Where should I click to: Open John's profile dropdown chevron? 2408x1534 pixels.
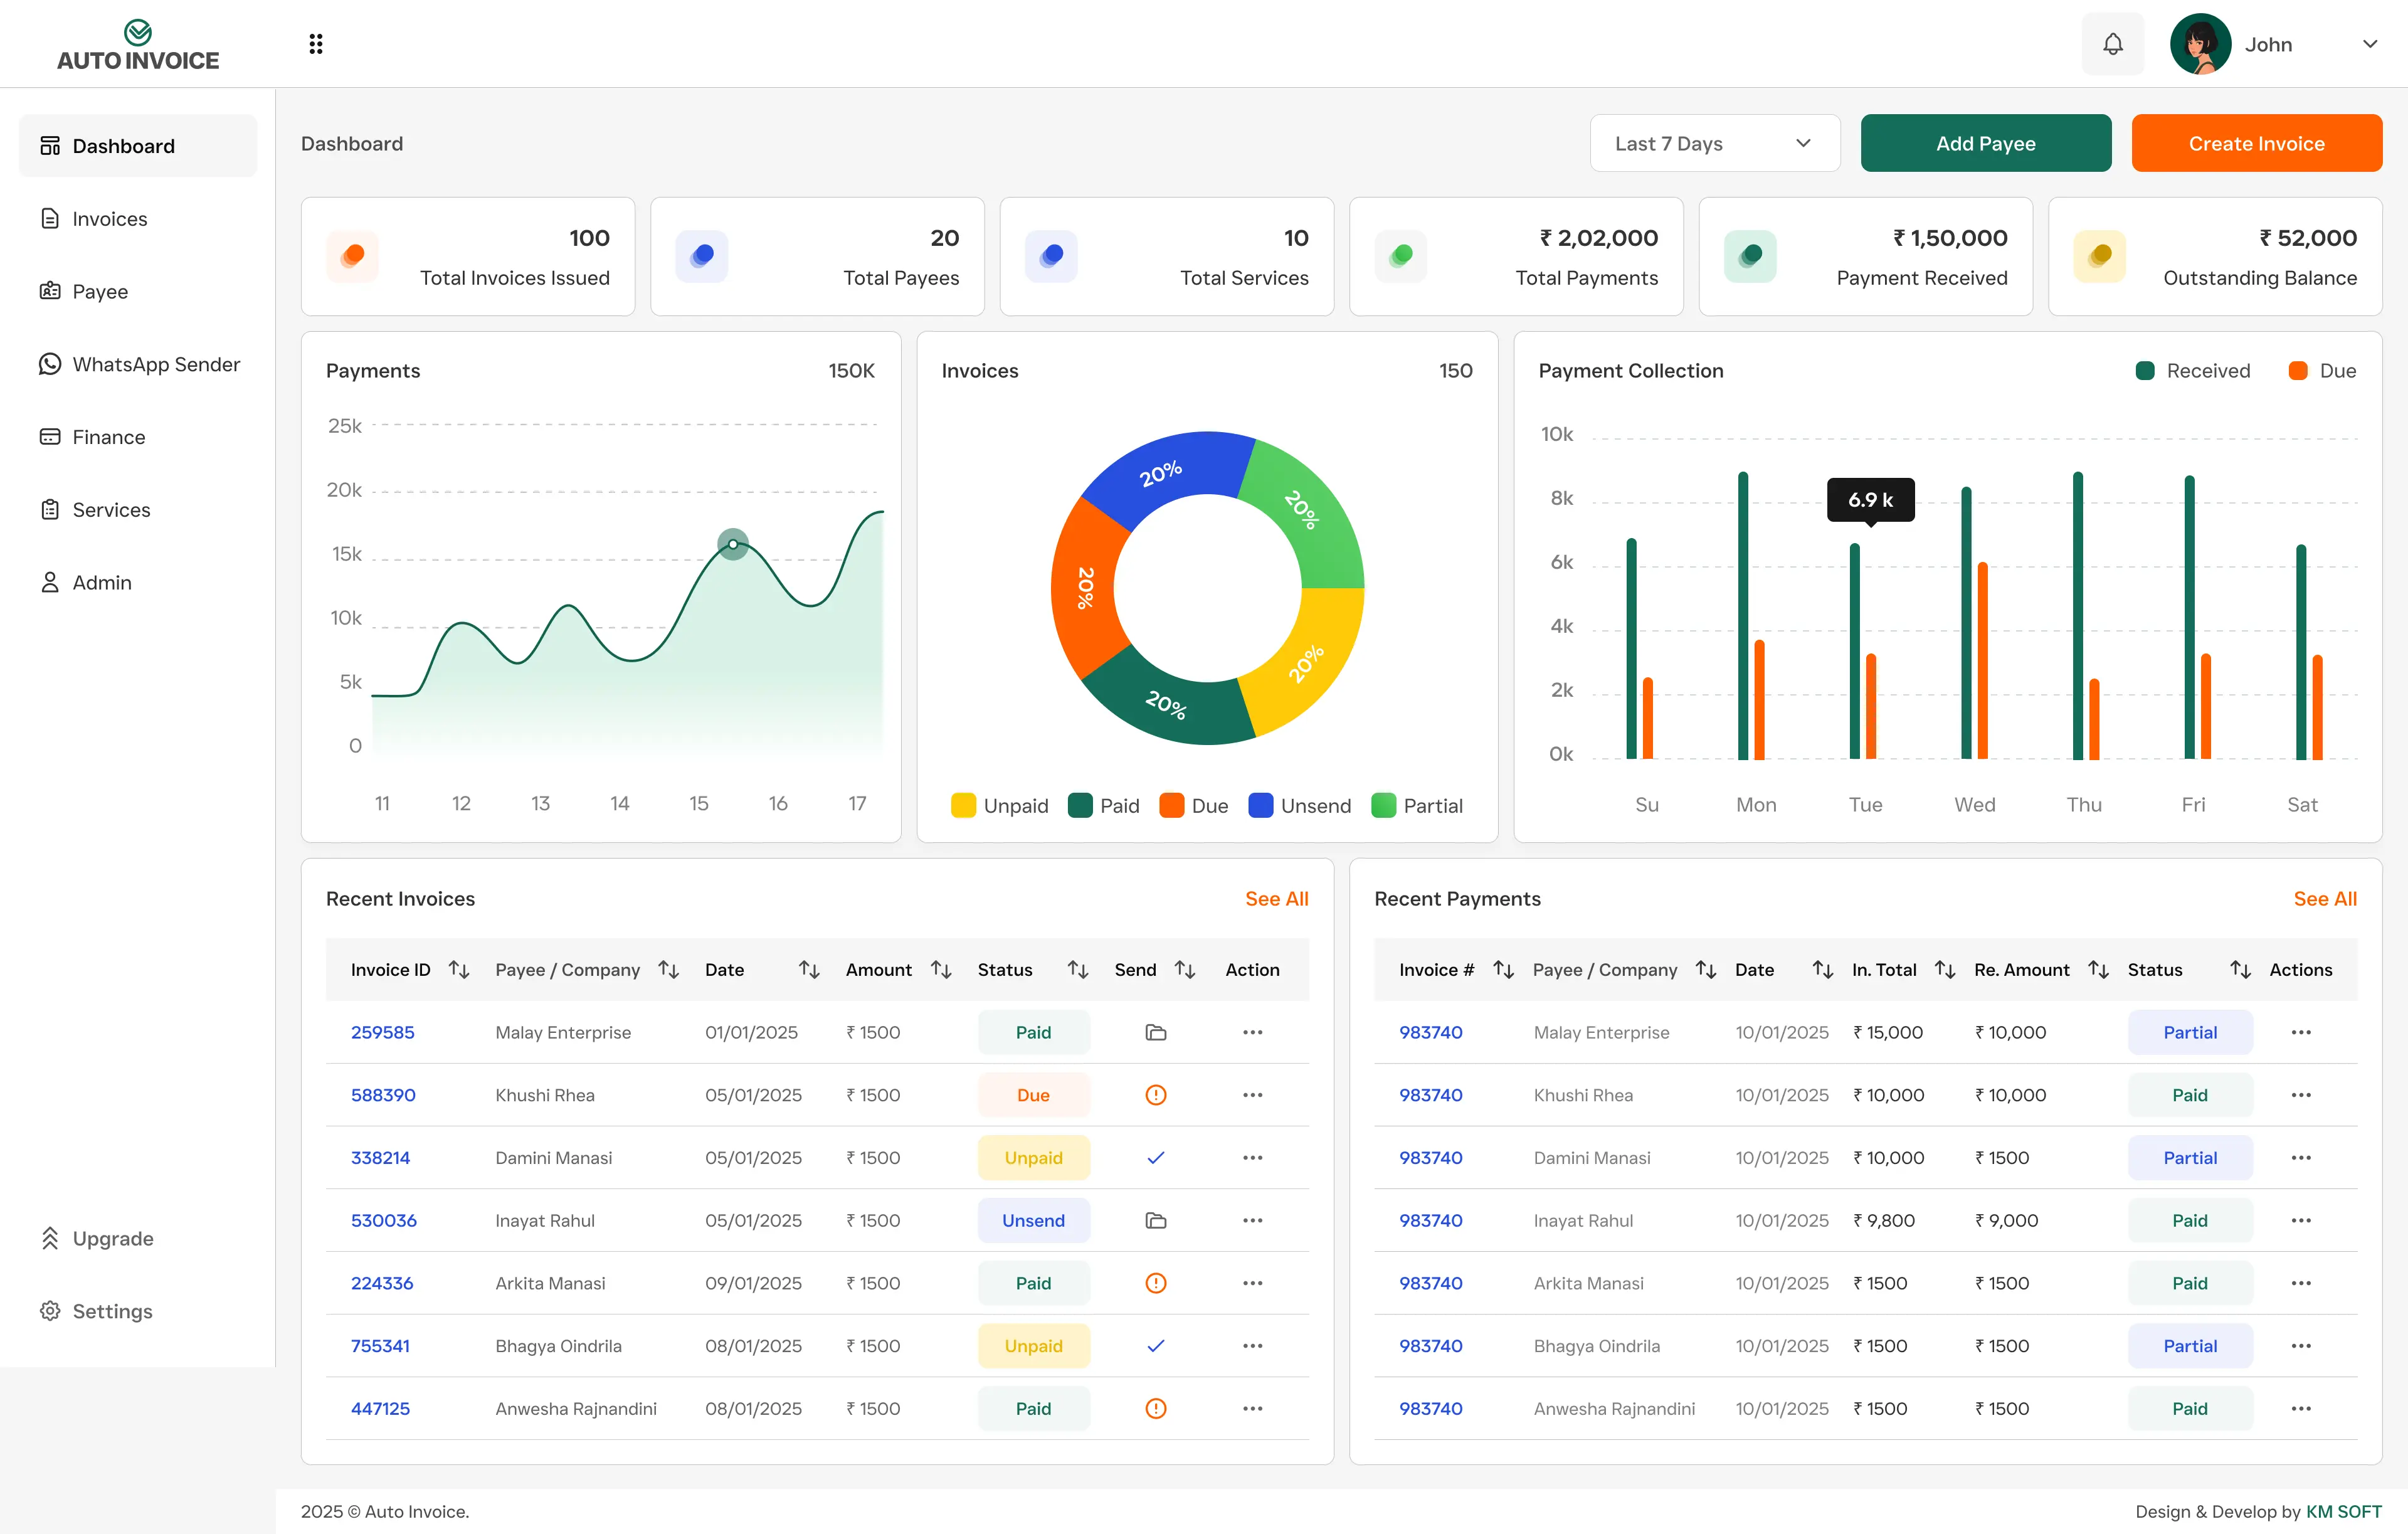coord(2369,44)
